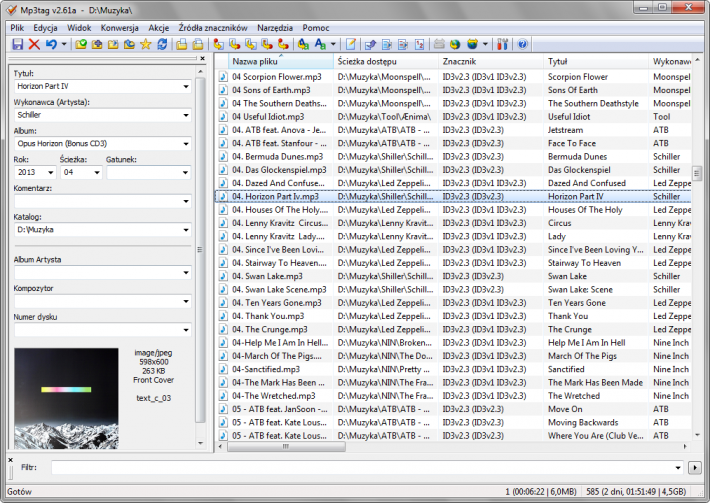Open options with the tools icon

pos(503,44)
